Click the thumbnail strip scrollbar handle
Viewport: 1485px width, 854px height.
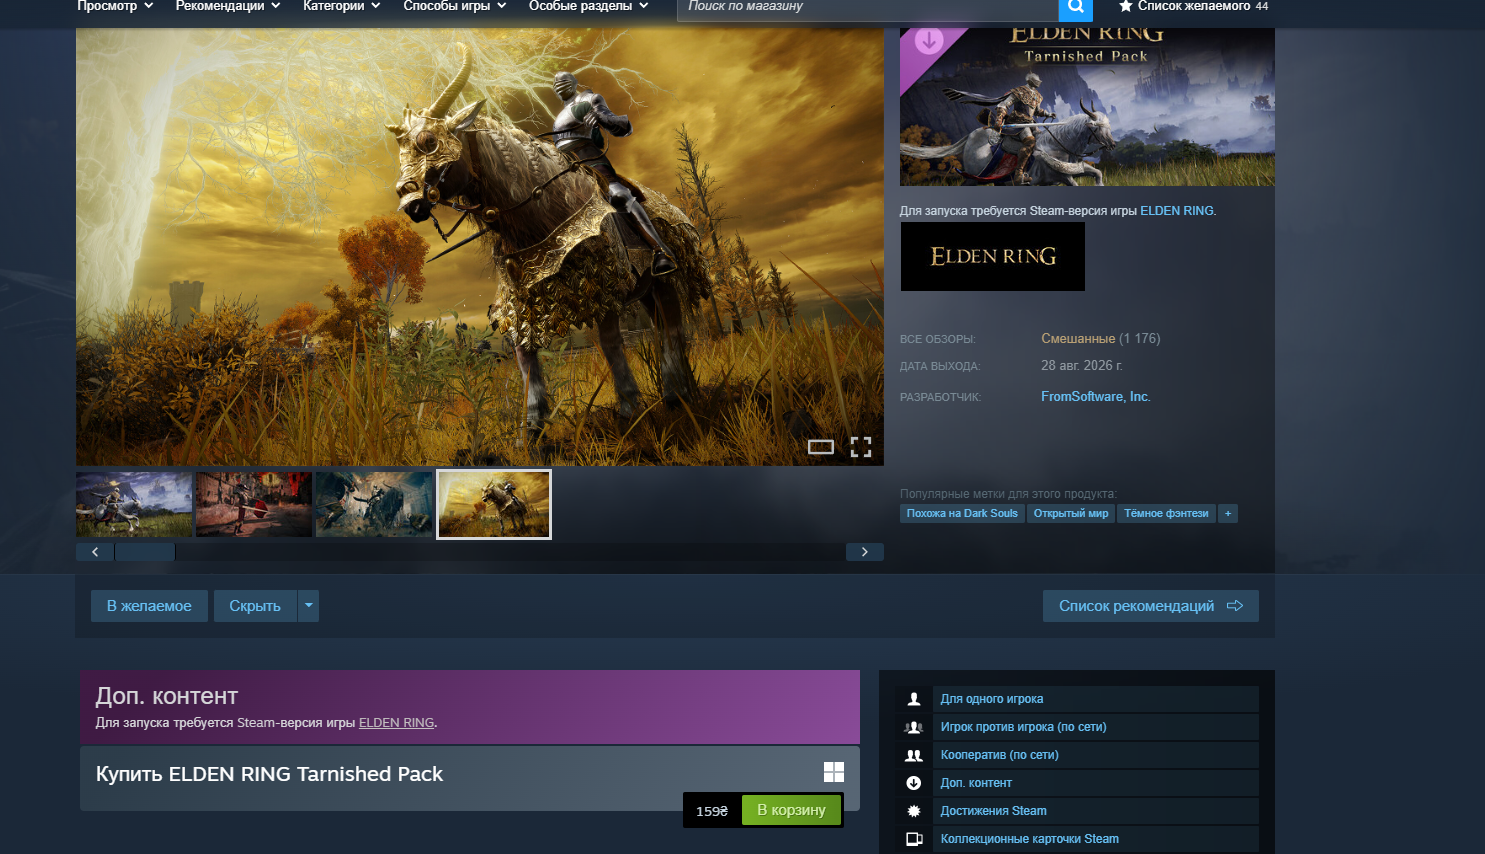145,552
